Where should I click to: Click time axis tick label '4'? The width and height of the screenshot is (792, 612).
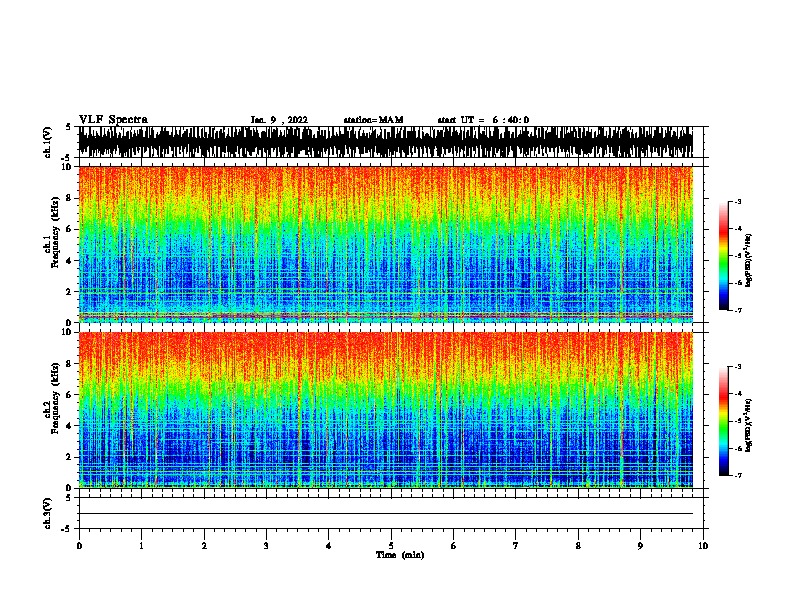pos(329,546)
